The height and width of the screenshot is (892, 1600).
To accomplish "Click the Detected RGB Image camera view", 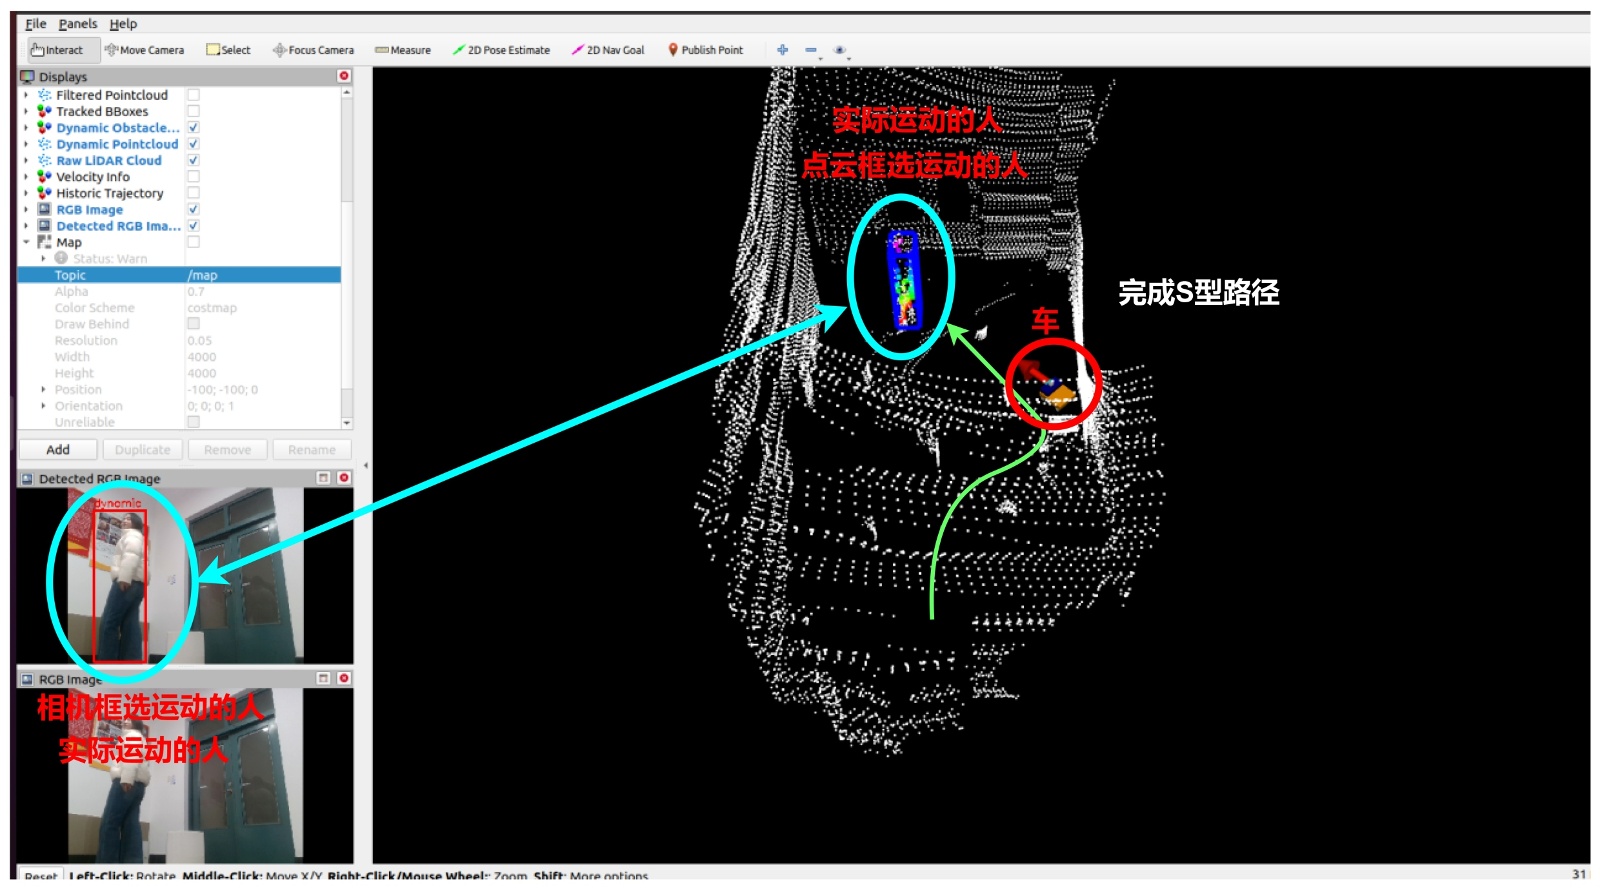I will 185,576.
